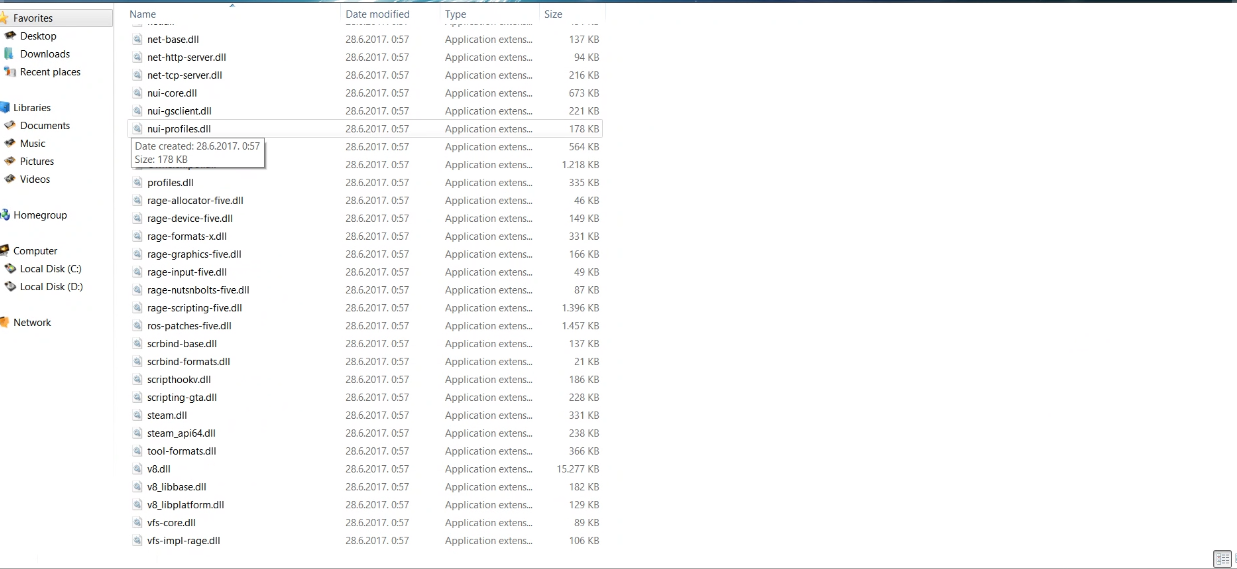Click the rage-allocator-five.dll file icon
Viewport: 1237px width, 569px height.
(138, 200)
